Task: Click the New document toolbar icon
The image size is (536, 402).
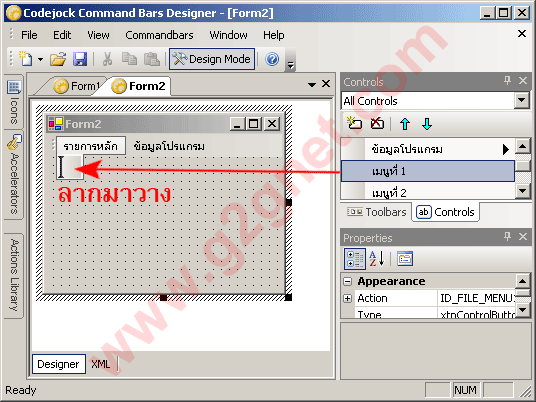Action: coord(26,59)
